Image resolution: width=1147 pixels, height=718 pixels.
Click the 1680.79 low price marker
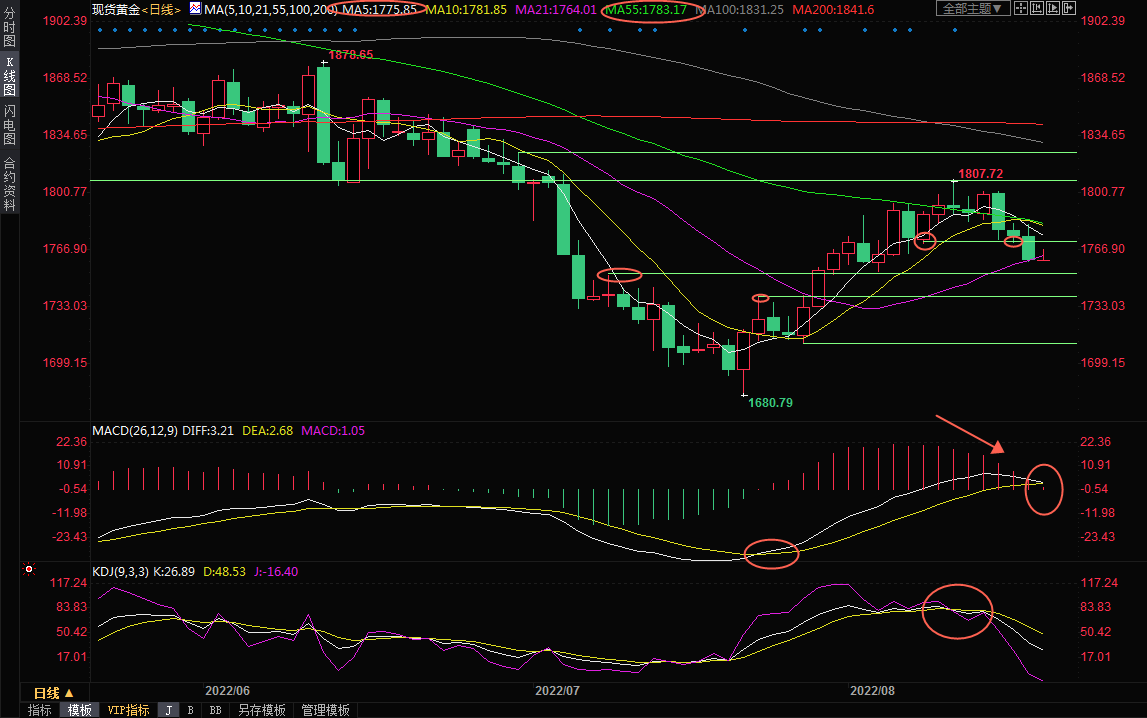[770, 402]
